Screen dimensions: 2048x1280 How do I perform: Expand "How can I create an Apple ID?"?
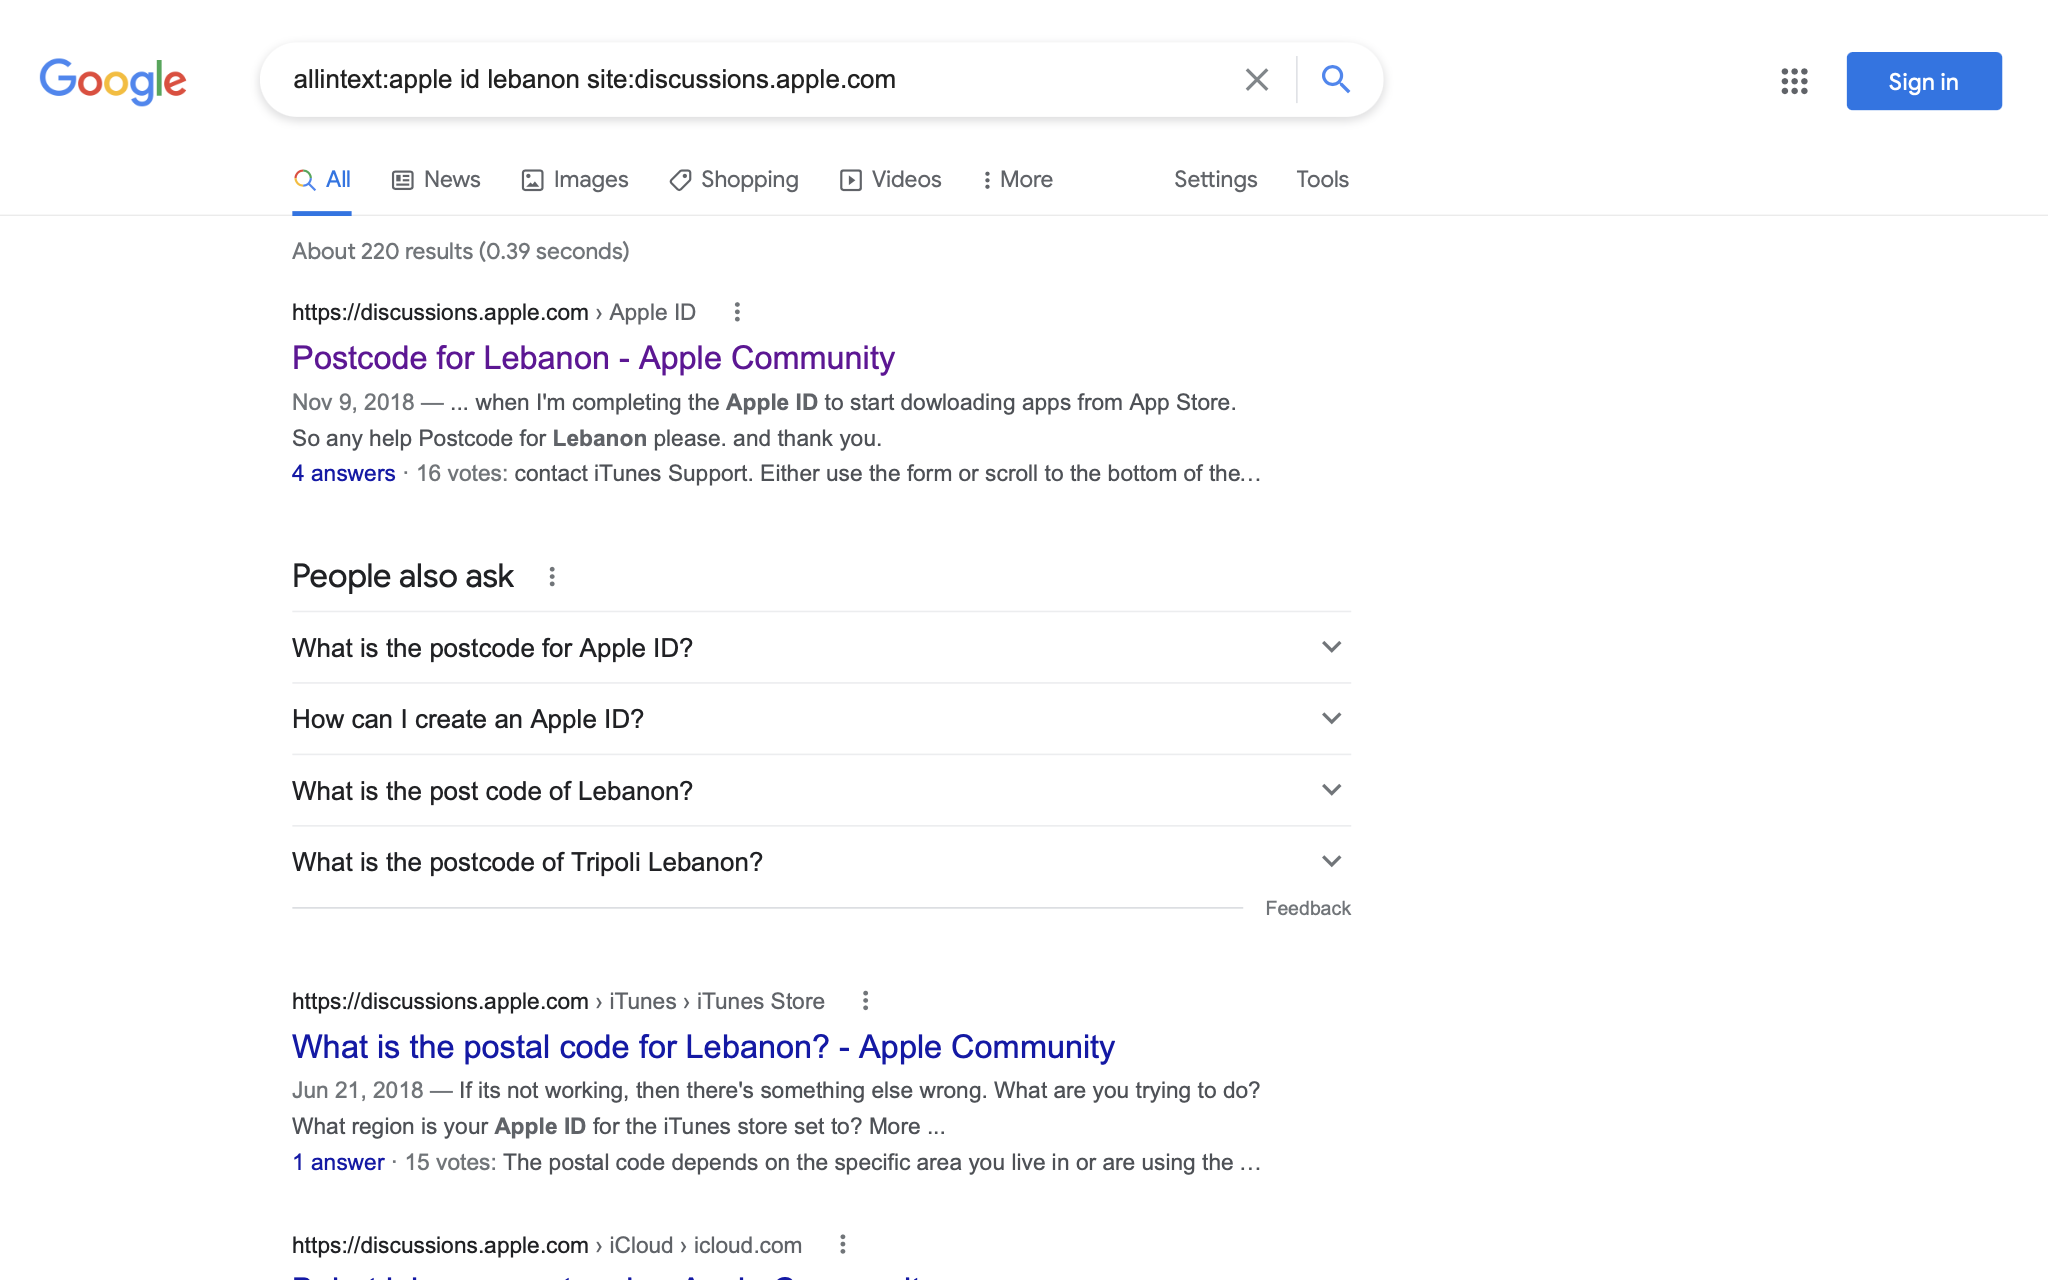coord(1331,718)
